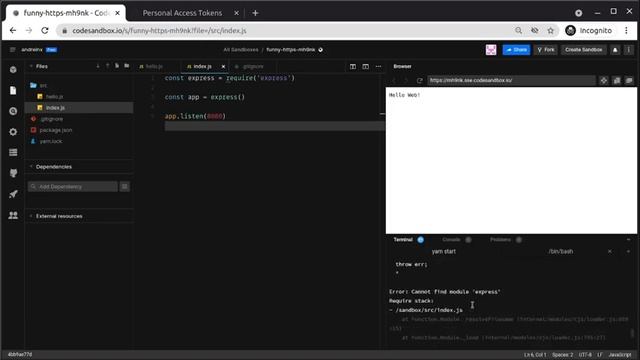Click the privacy icon next to sandbox name
The height and width of the screenshot is (360, 640).
click(320, 50)
